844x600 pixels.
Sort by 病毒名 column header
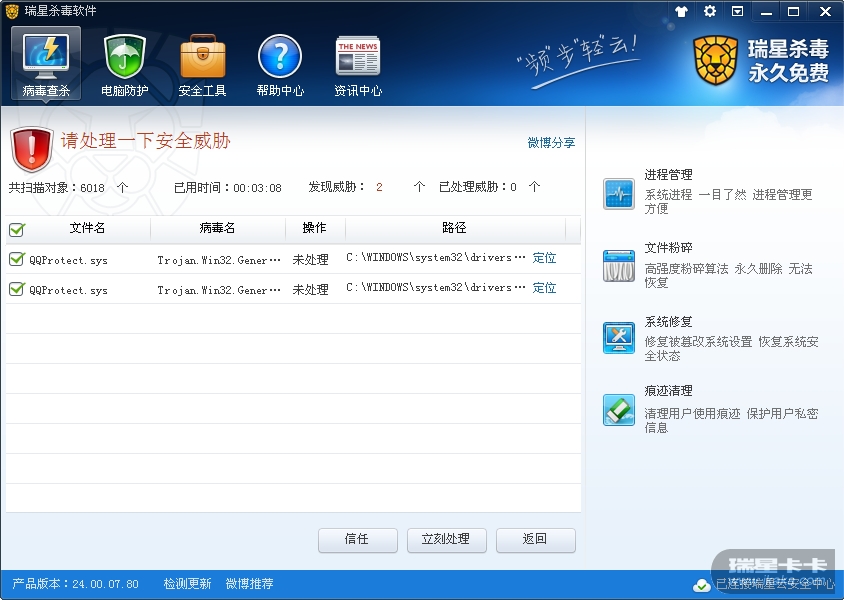217,228
